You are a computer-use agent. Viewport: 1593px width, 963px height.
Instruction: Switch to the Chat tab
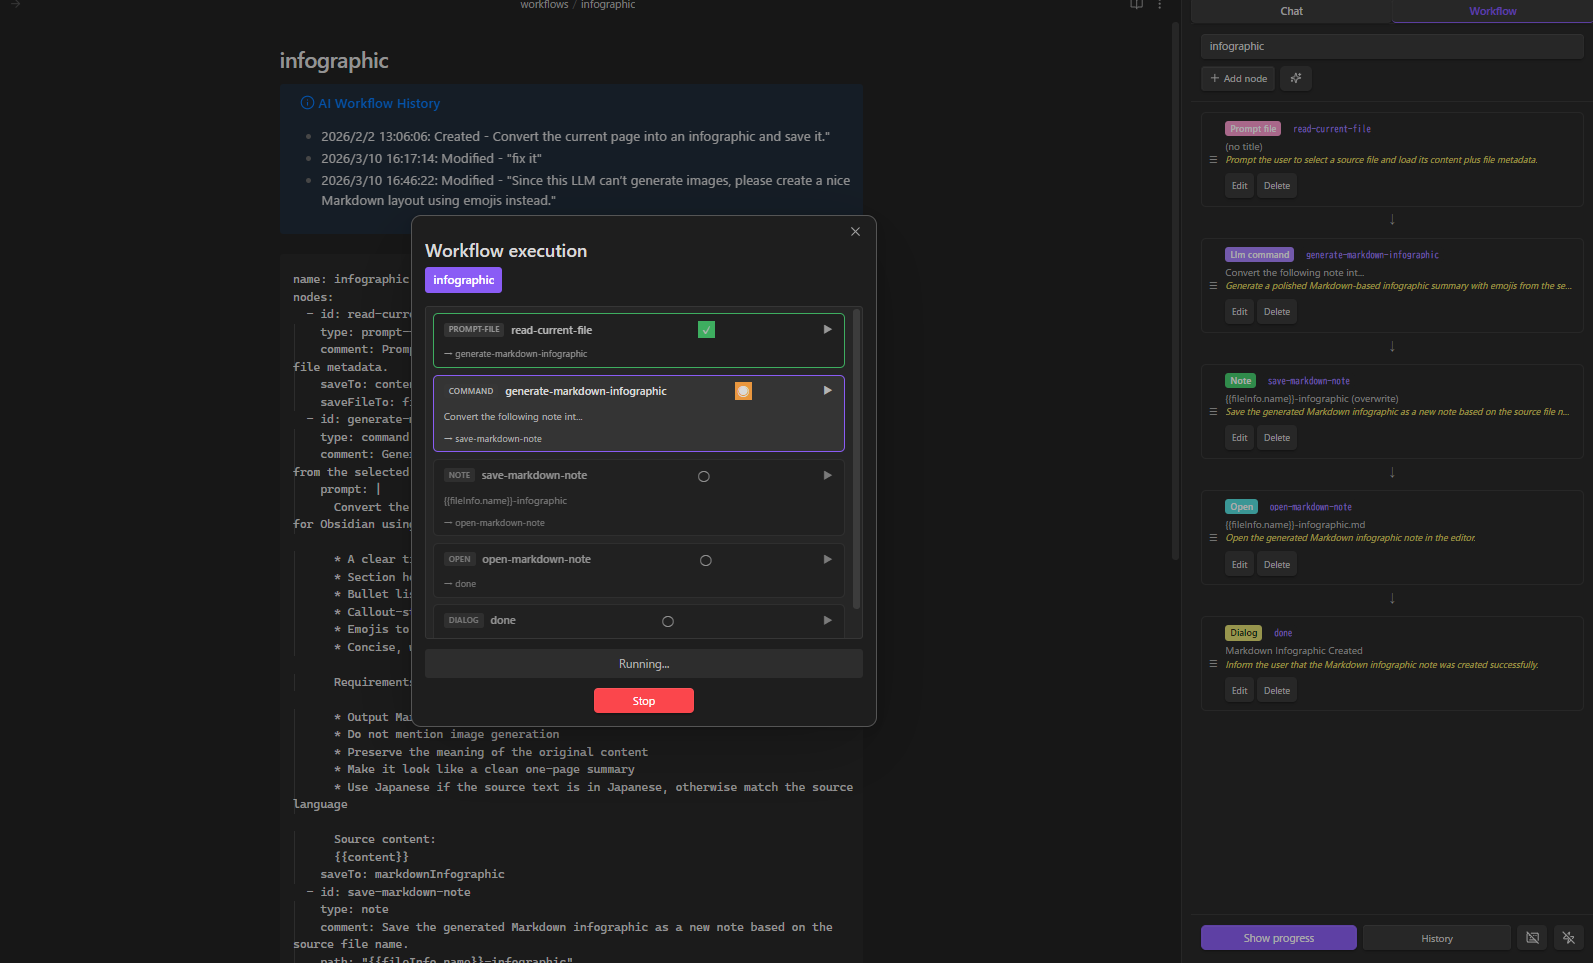(1291, 11)
